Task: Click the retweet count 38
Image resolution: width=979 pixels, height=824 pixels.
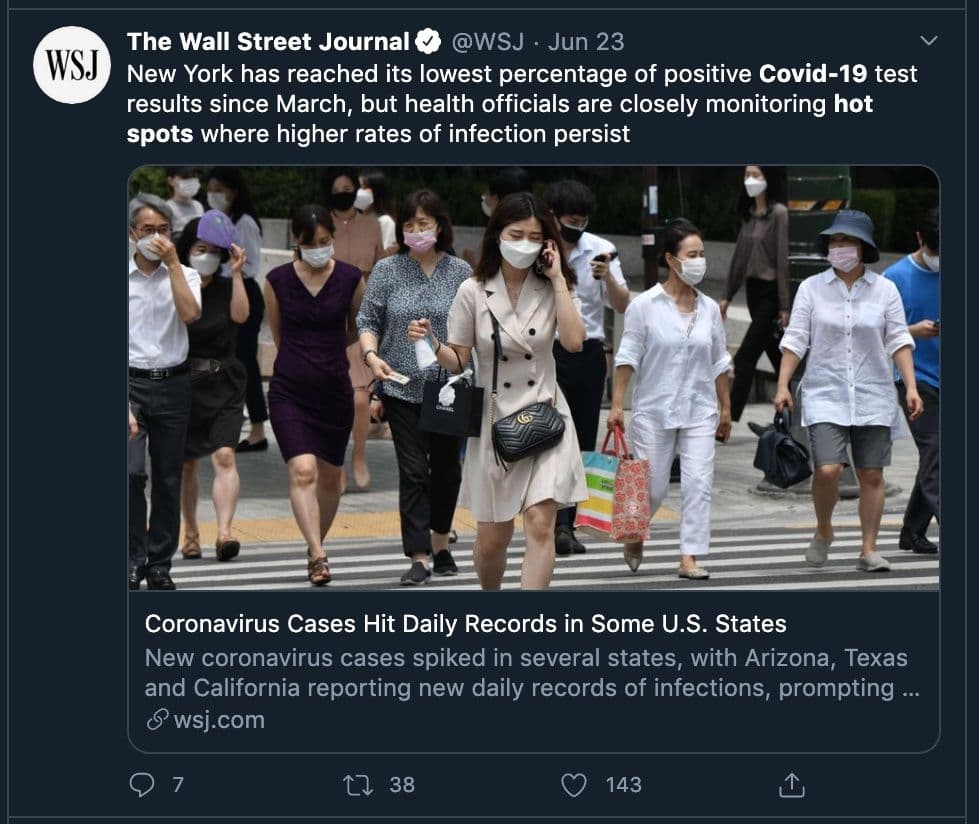Action: [x=402, y=785]
